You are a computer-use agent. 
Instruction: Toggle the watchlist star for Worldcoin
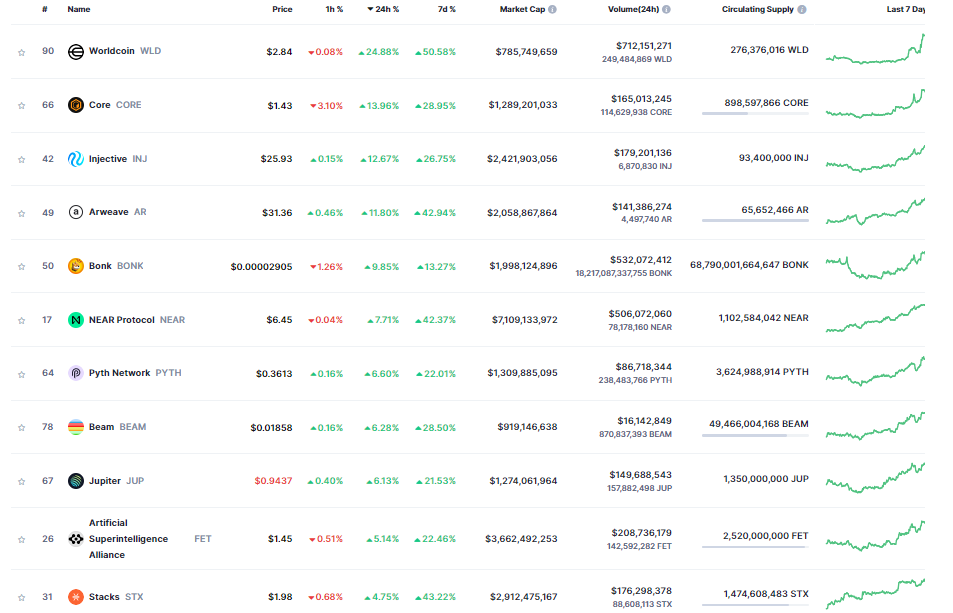coord(21,52)
